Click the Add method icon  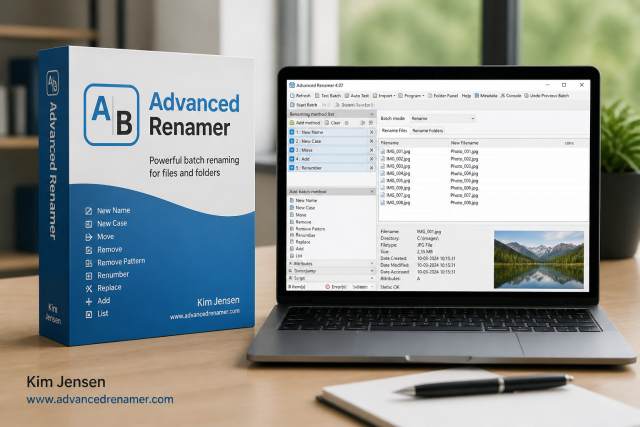point(292,122)
